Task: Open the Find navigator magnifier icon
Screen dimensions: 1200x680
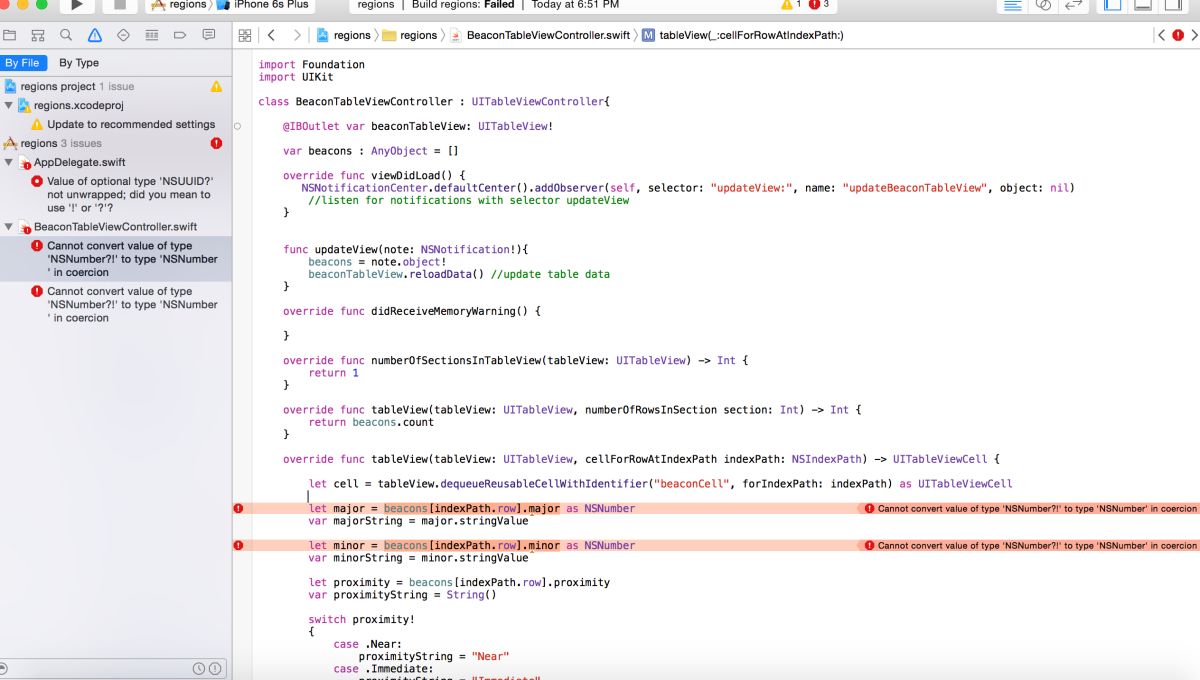Action: point(66,35)
